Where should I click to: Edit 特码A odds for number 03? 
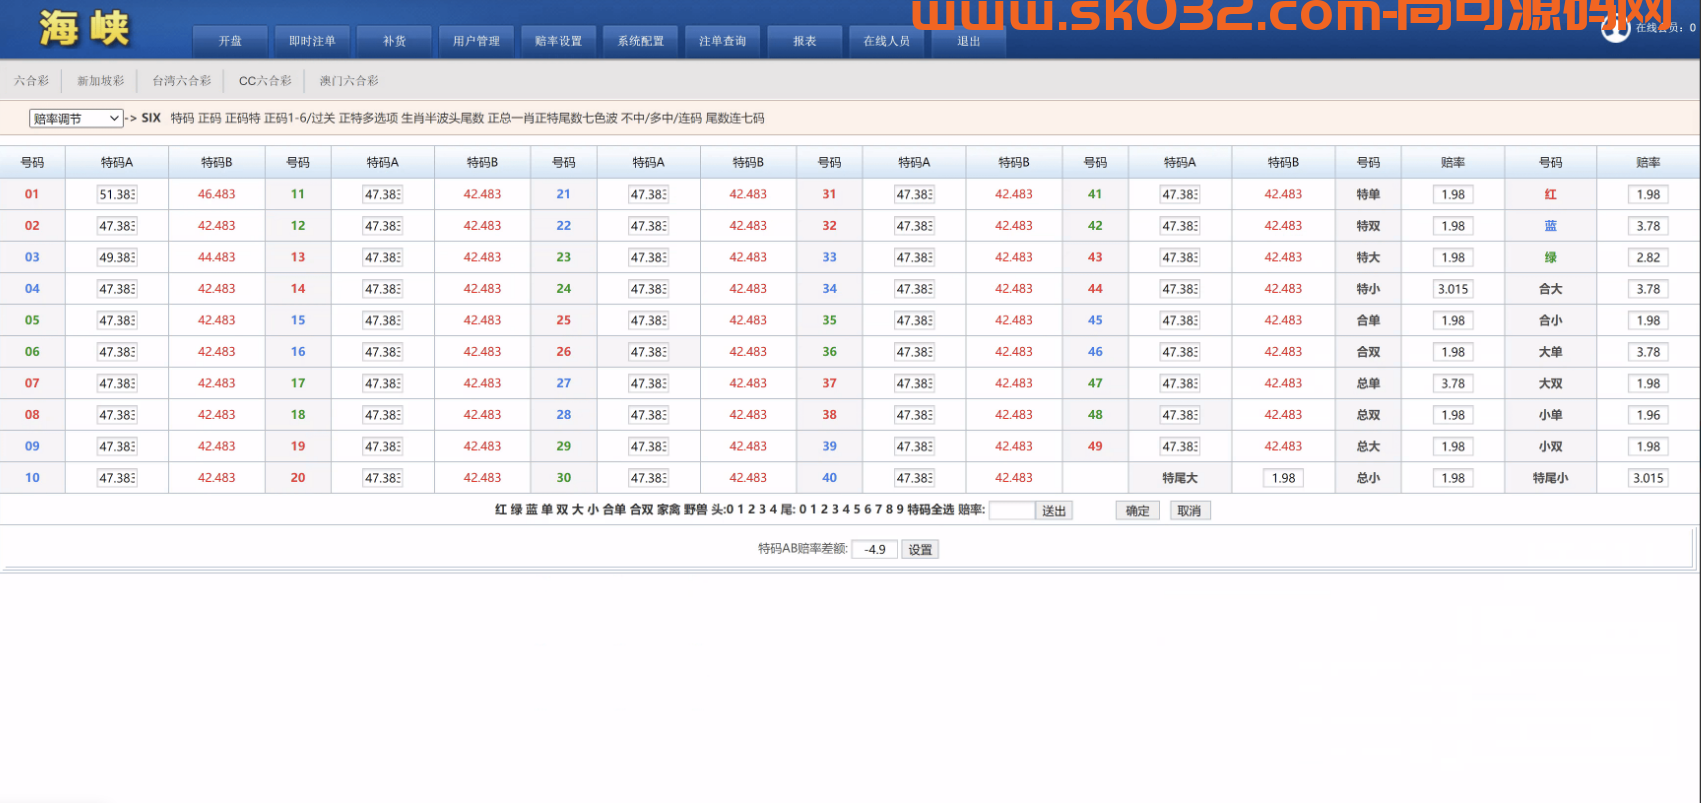(x=117, y=258)
